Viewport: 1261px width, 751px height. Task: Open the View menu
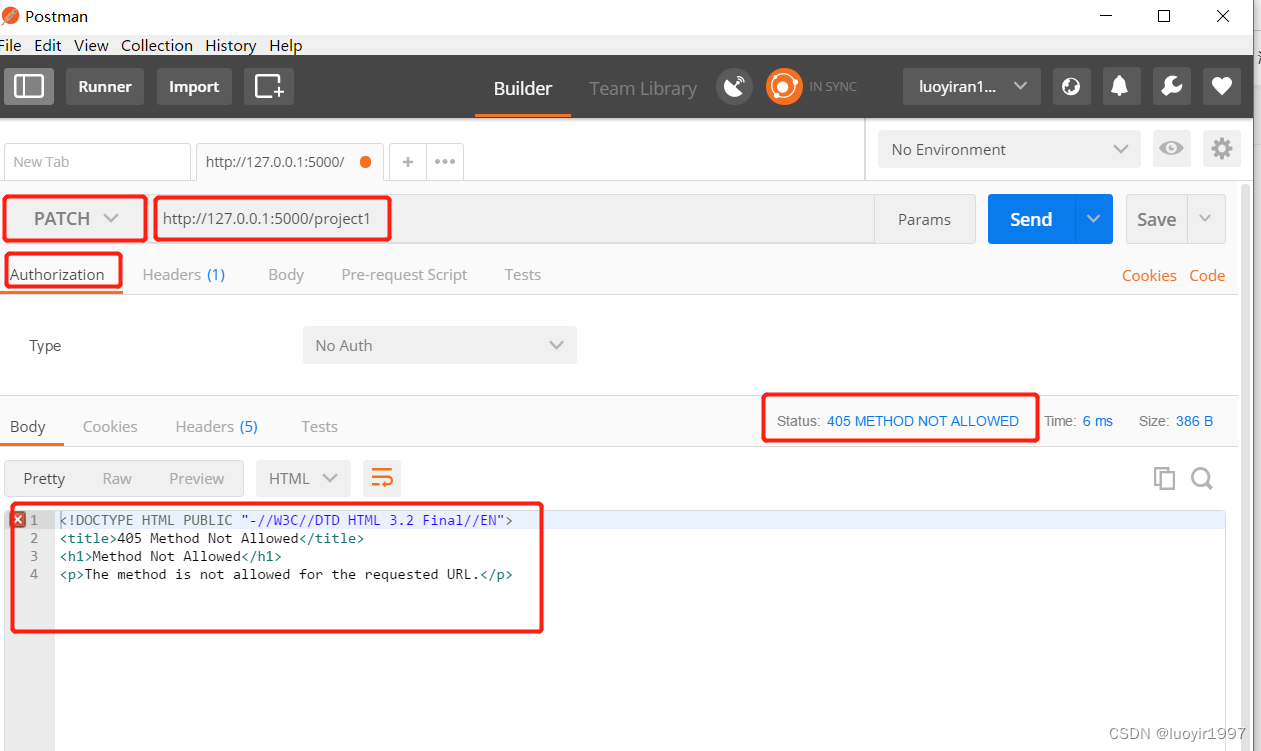(91, 45)
